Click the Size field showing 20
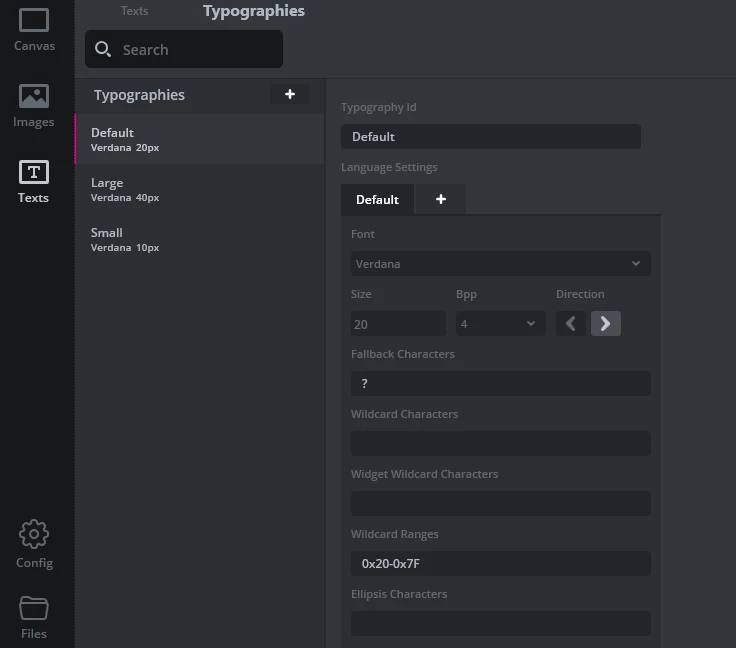Screen dimensions: 736x648 (x=398, y=323)
